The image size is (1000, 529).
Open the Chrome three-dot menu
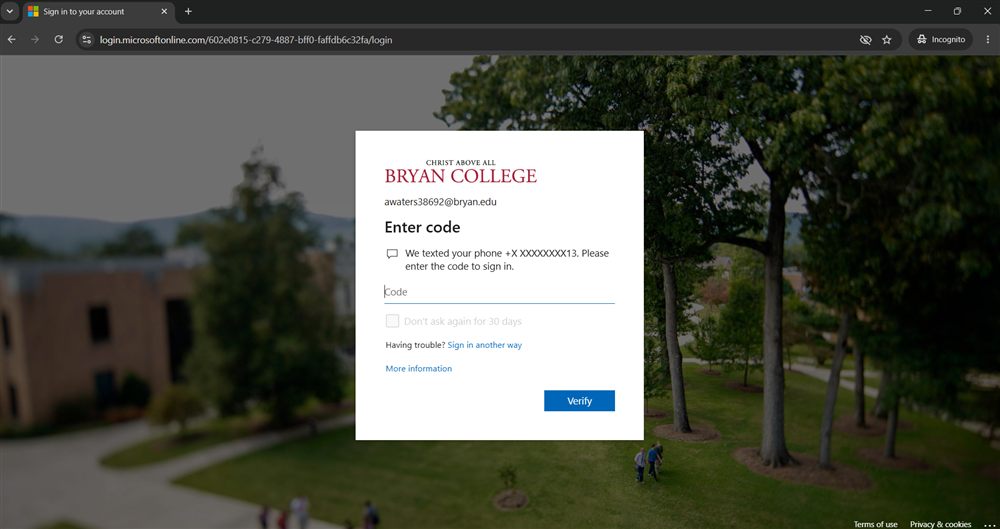tap(988, 40)
